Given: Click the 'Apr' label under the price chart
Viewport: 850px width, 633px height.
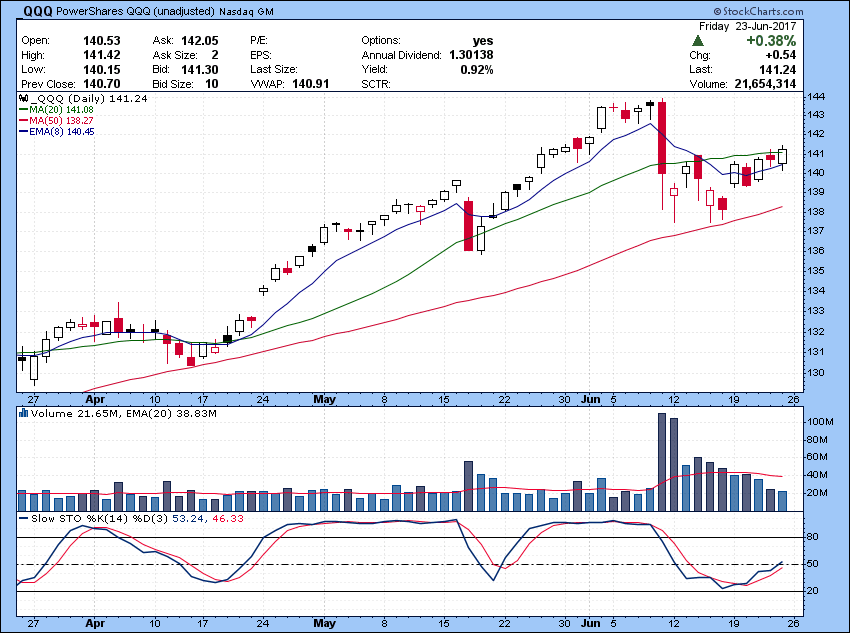Looking at the screenshot, I should pos(95,400).
